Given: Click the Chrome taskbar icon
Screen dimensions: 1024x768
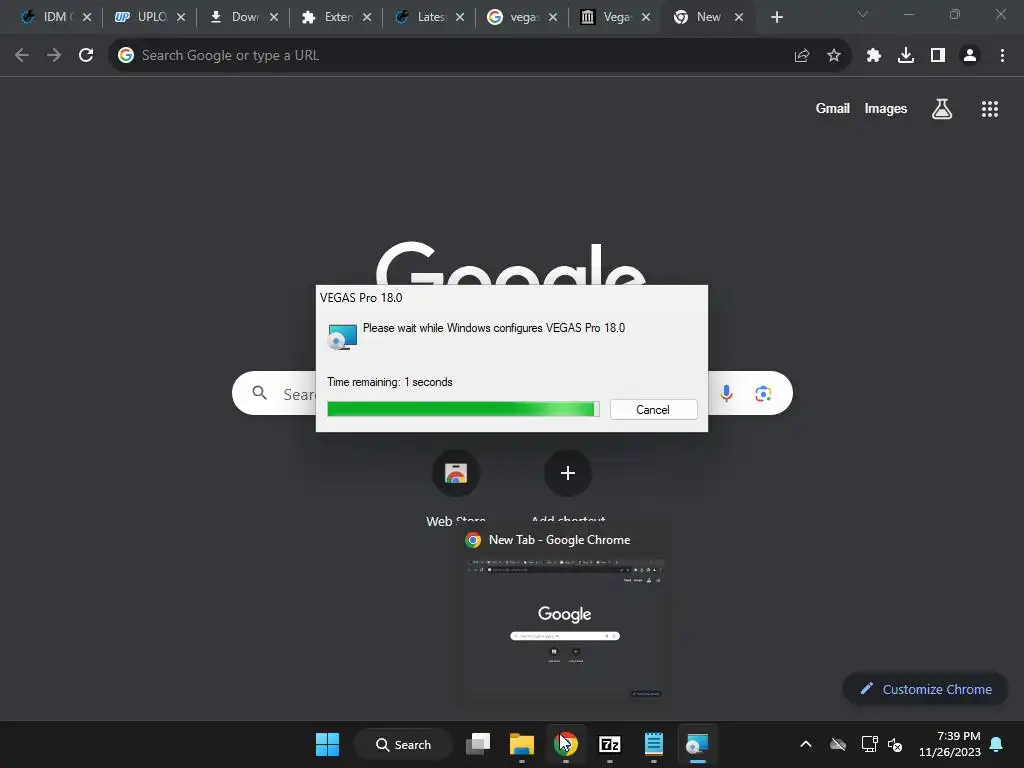Looking at the screenshot, I should [x=566, y=744].
